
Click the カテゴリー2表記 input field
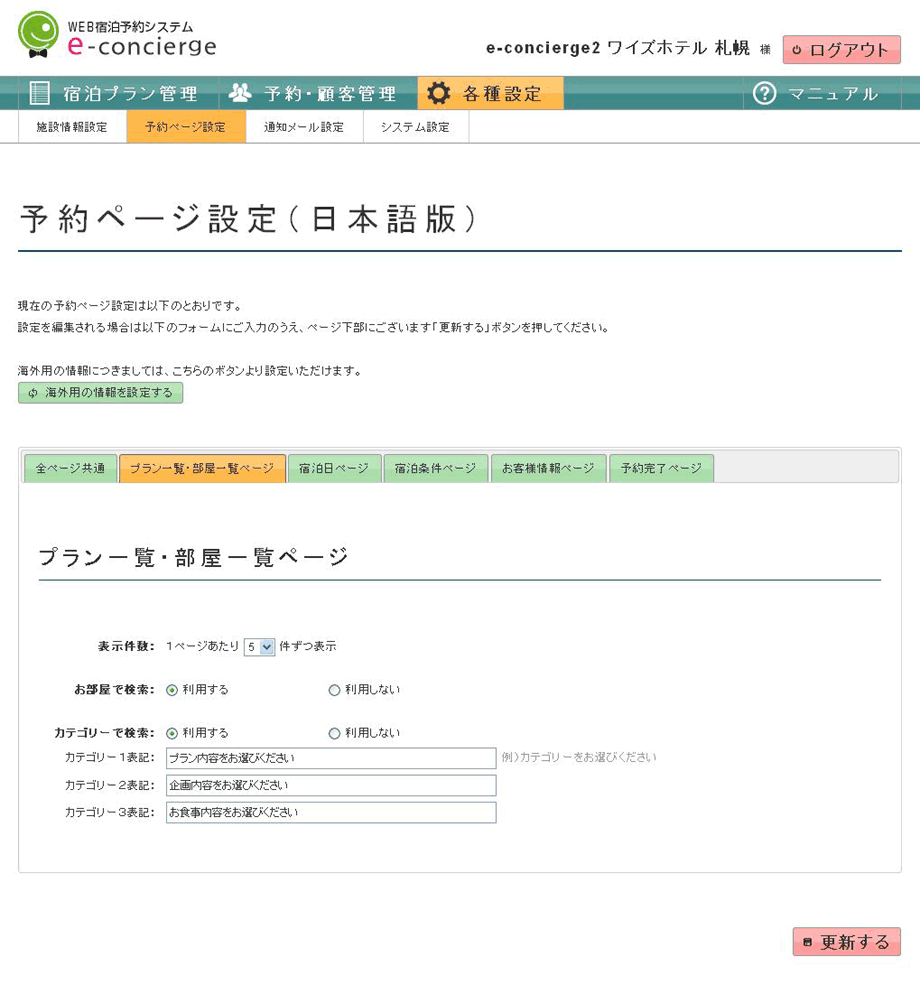tap(331, 785)
